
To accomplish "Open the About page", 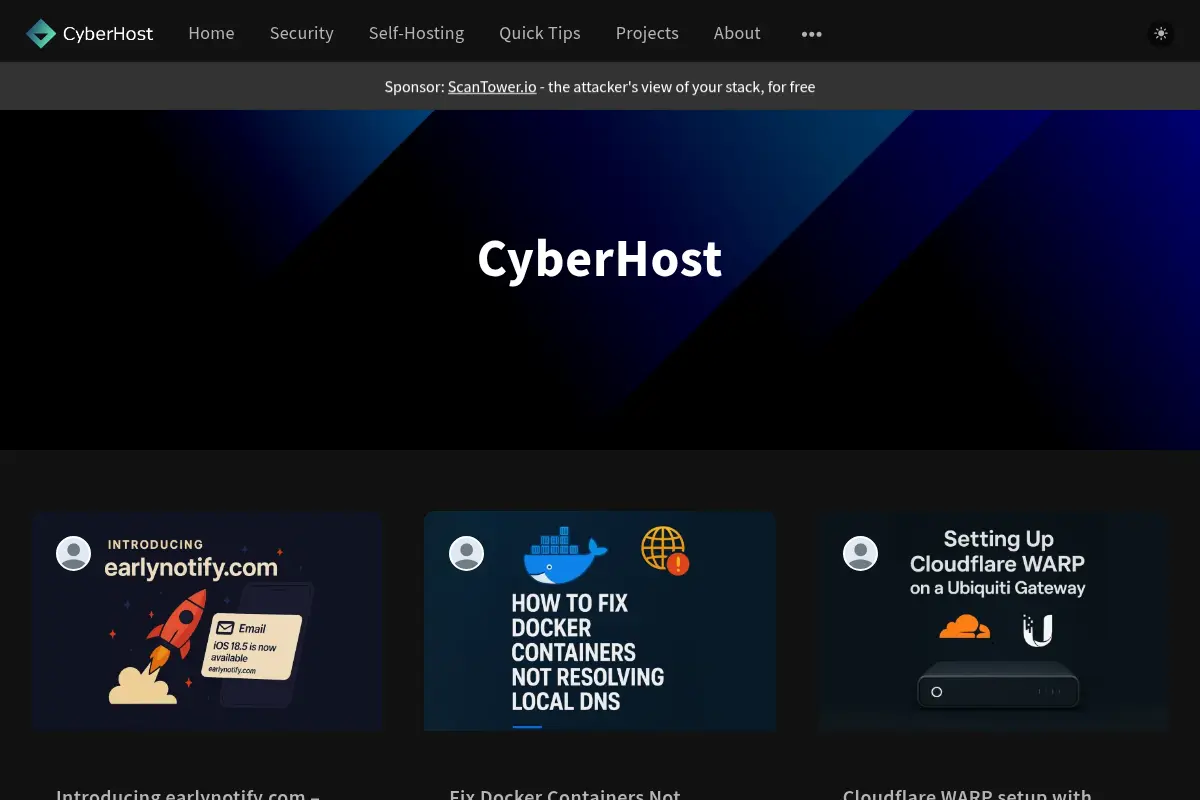I will pyautogui.click(x=737, y=33).
